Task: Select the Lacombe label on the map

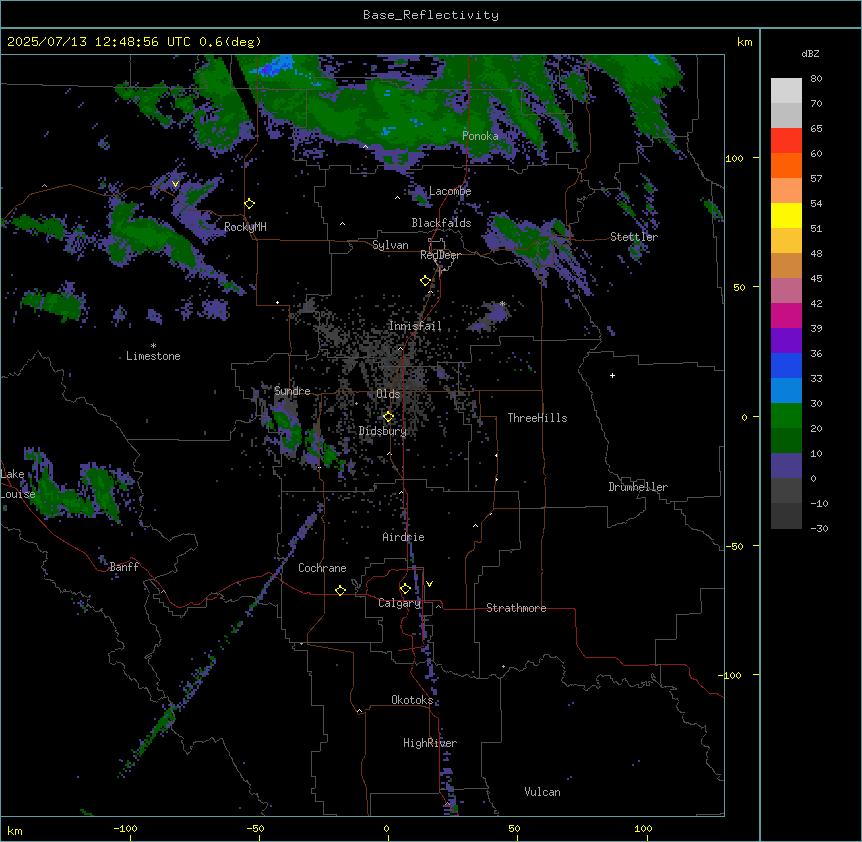Action: click(450, 191)
